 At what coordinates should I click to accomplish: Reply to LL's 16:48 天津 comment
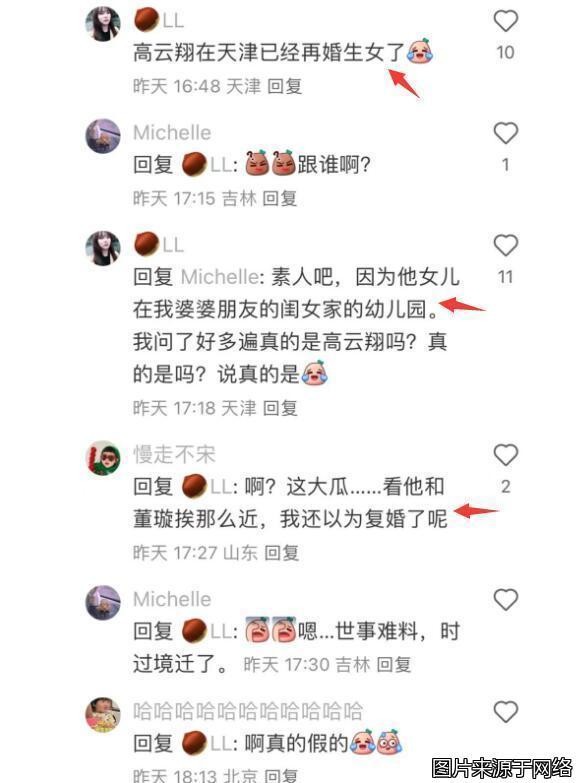click(x=284, y=86)
